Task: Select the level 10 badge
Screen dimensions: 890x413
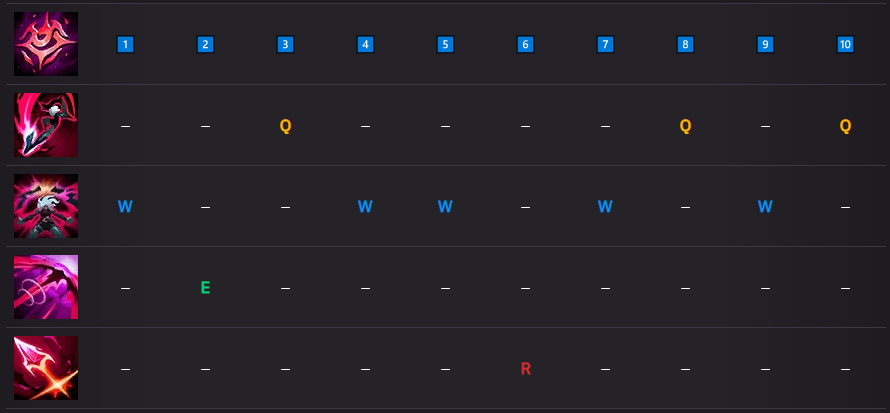Action: point(845,44)
